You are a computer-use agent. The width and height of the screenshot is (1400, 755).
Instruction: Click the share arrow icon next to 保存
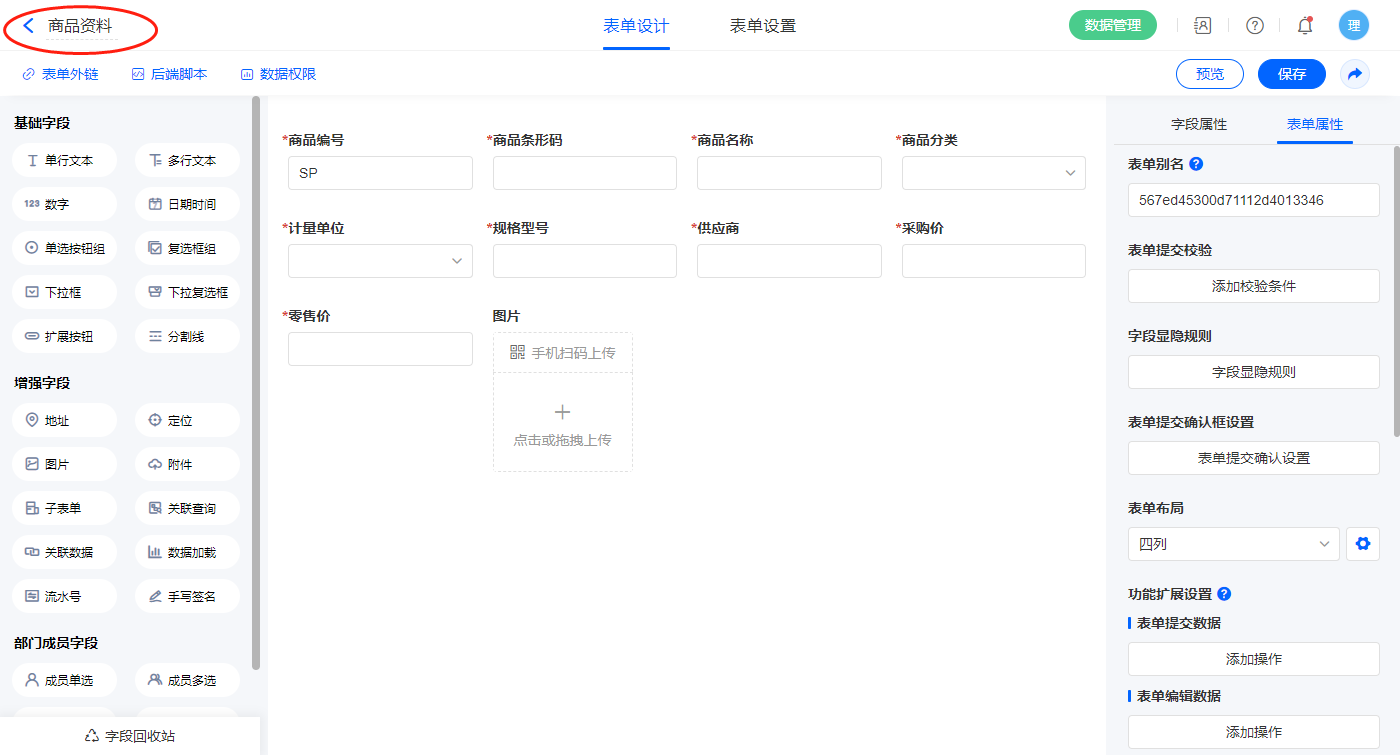click(x=1355, y=74)
